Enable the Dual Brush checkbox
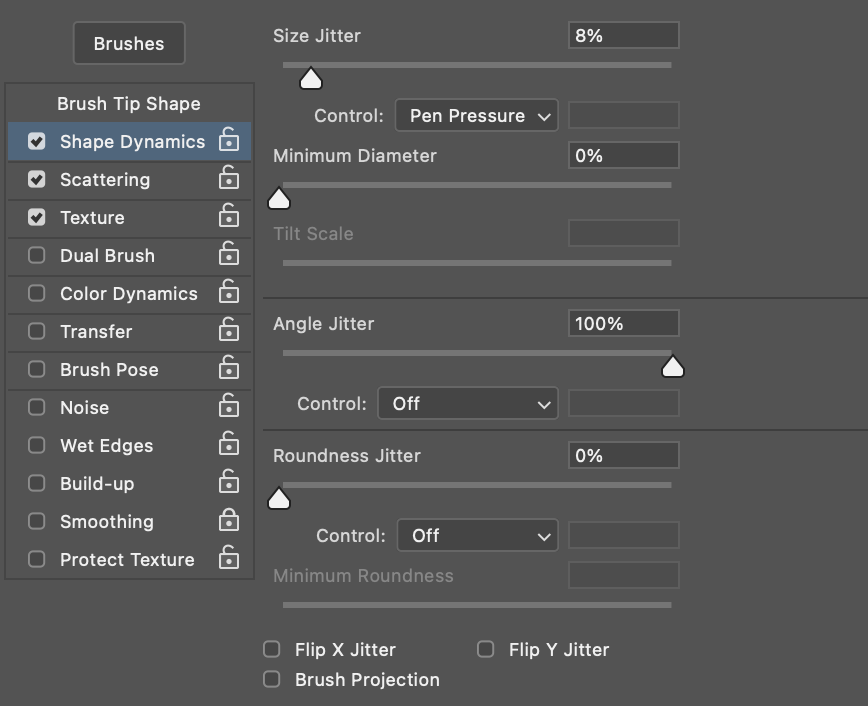This screenshot has width=868, height=706. (37, 255)
